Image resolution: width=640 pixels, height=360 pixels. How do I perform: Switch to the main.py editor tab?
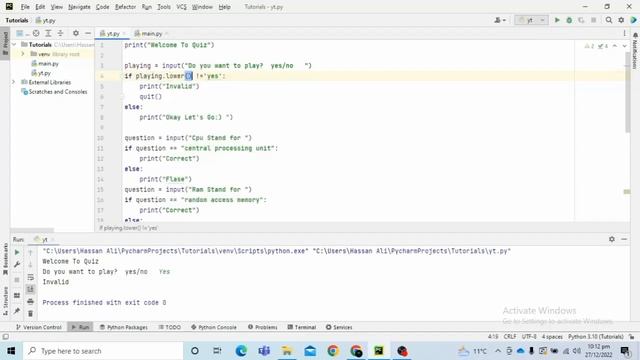click(x=151, y=33)
